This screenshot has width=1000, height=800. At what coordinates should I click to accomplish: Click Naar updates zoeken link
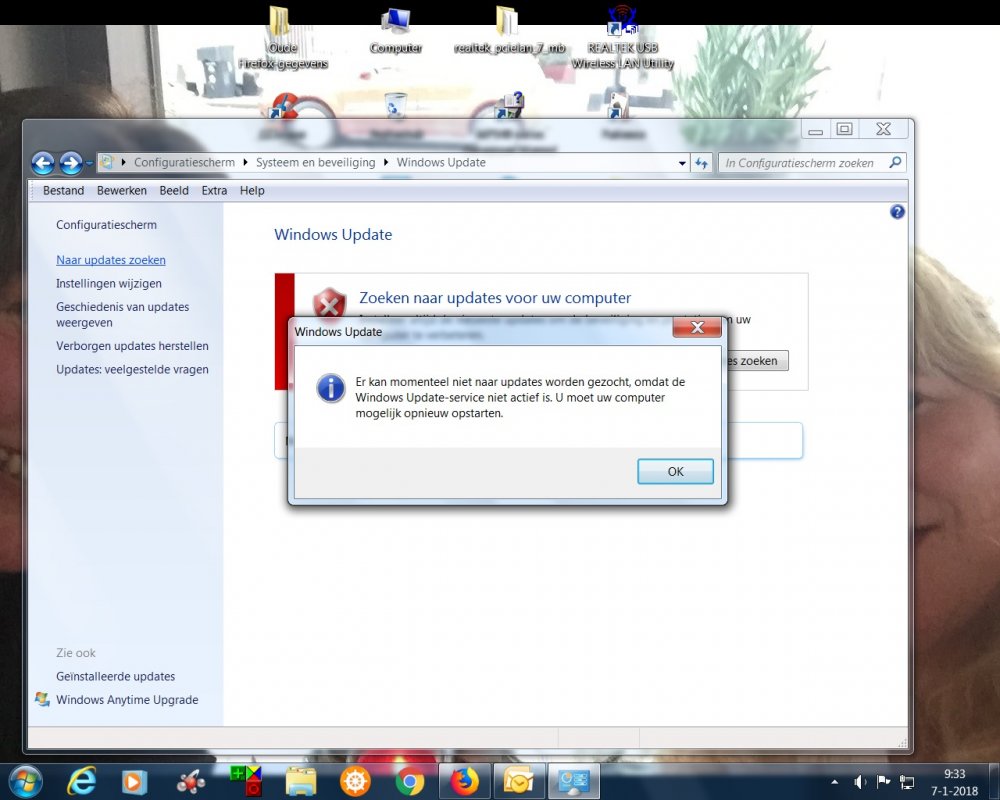[x=111, y=260]
